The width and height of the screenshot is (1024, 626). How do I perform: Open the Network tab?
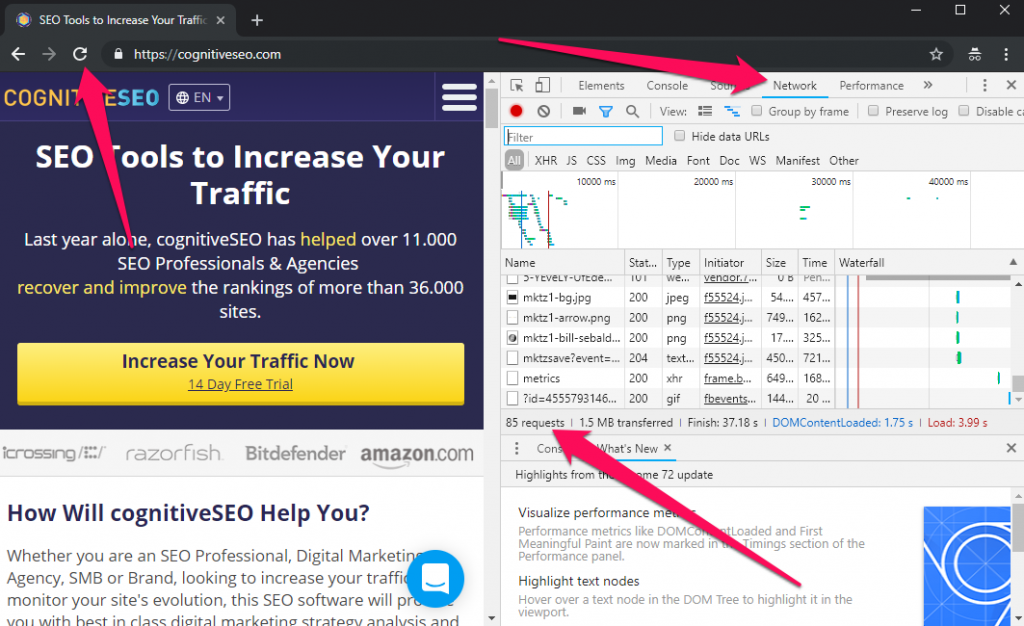[794, 86]
